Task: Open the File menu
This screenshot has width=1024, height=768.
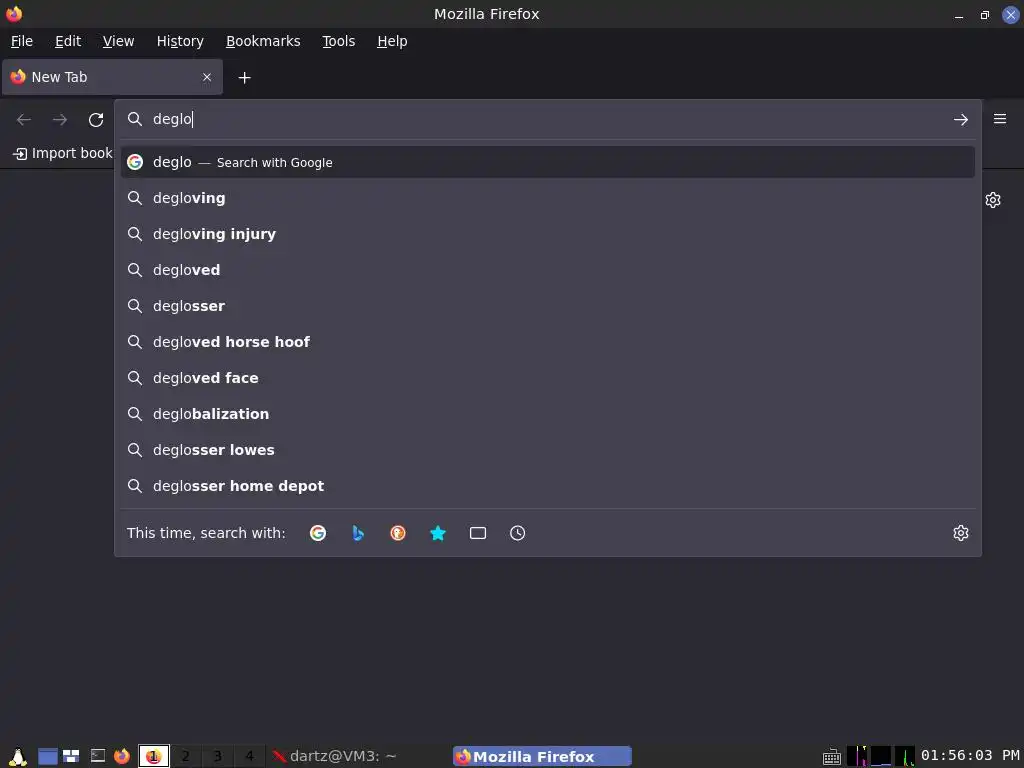Action: [x=22, y=41]
